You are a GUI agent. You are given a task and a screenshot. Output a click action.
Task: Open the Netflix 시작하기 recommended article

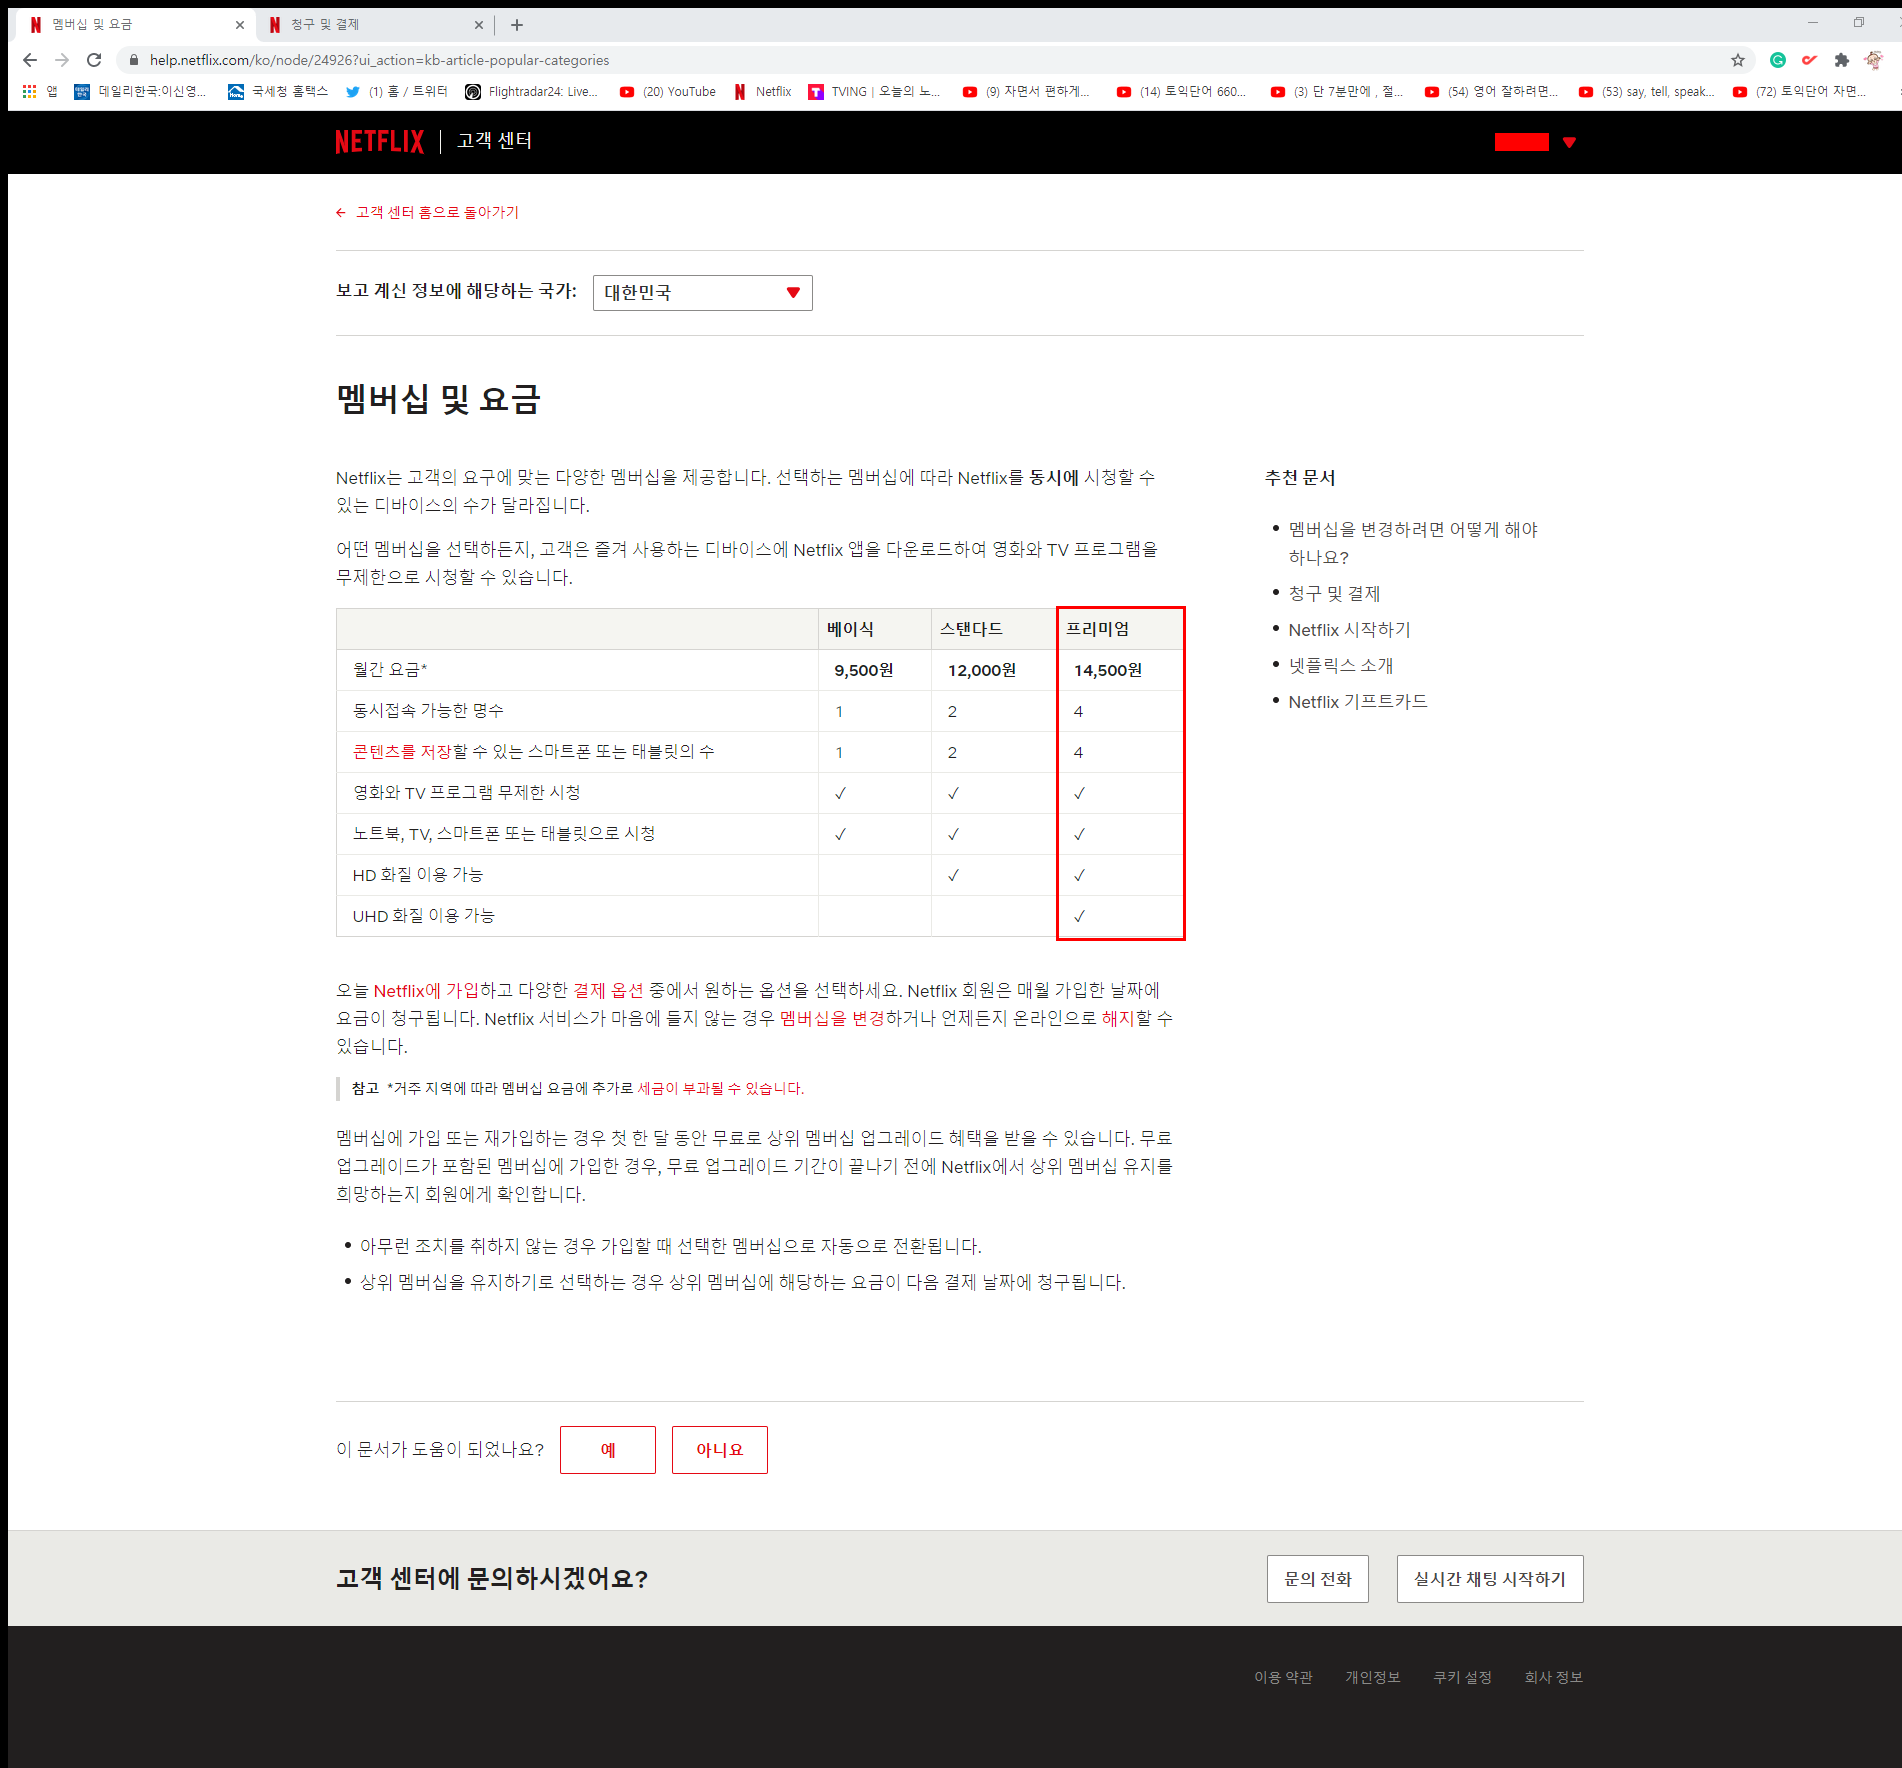(1349, 629)
